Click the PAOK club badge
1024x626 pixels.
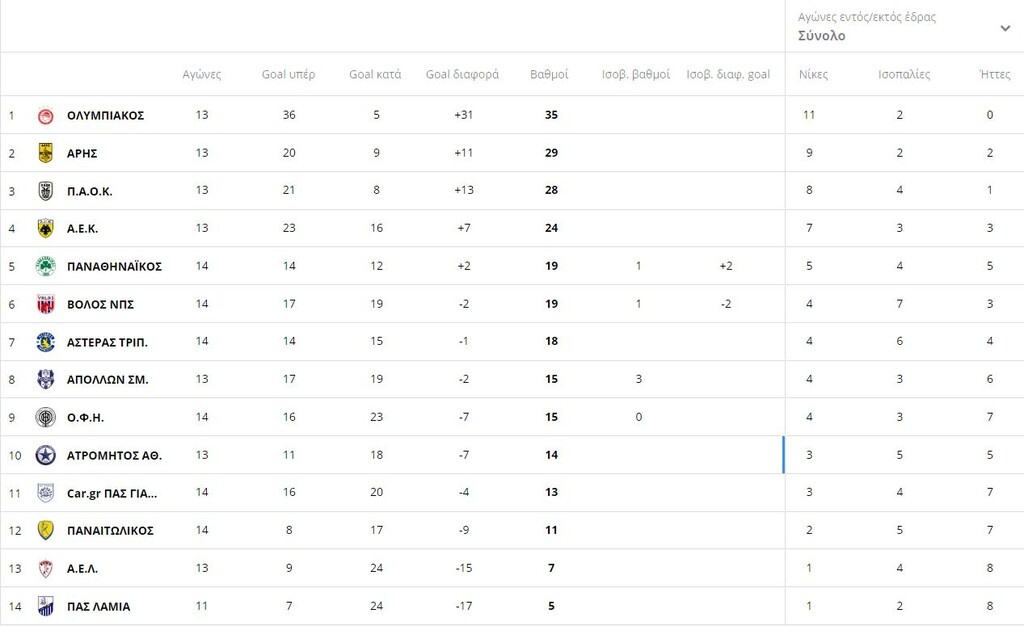(45, 191)
